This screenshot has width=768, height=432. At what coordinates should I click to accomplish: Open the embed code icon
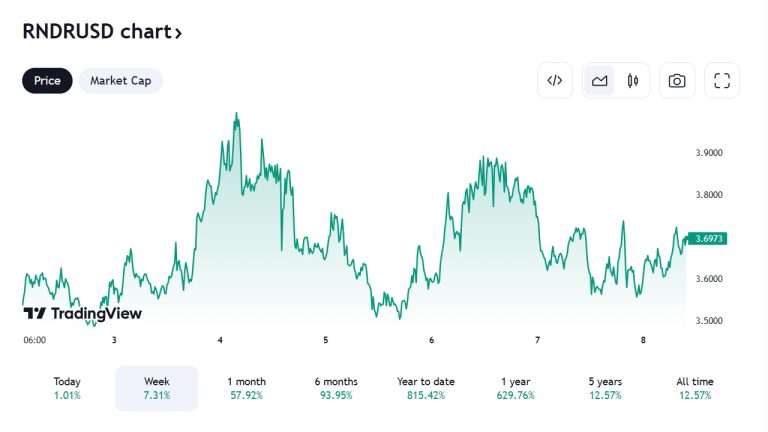(x=555, y=81)
